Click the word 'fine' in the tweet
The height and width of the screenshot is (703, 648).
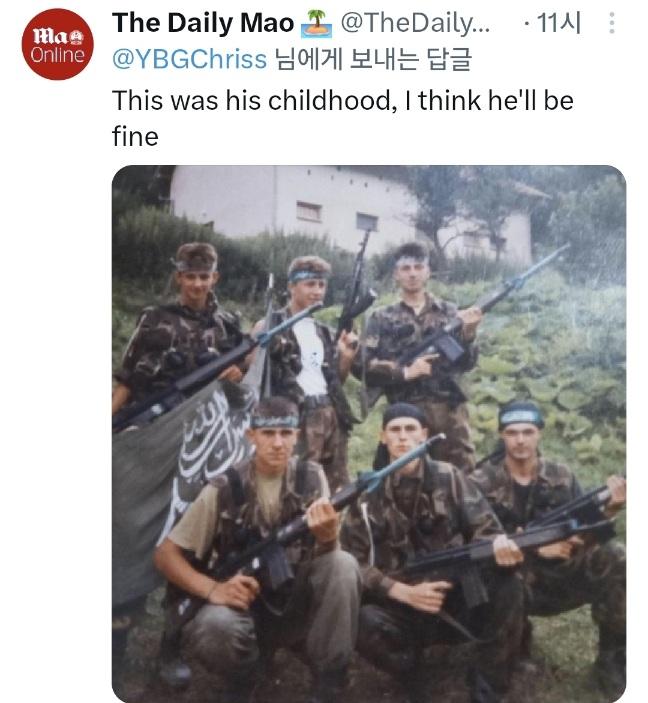[135, 136]
